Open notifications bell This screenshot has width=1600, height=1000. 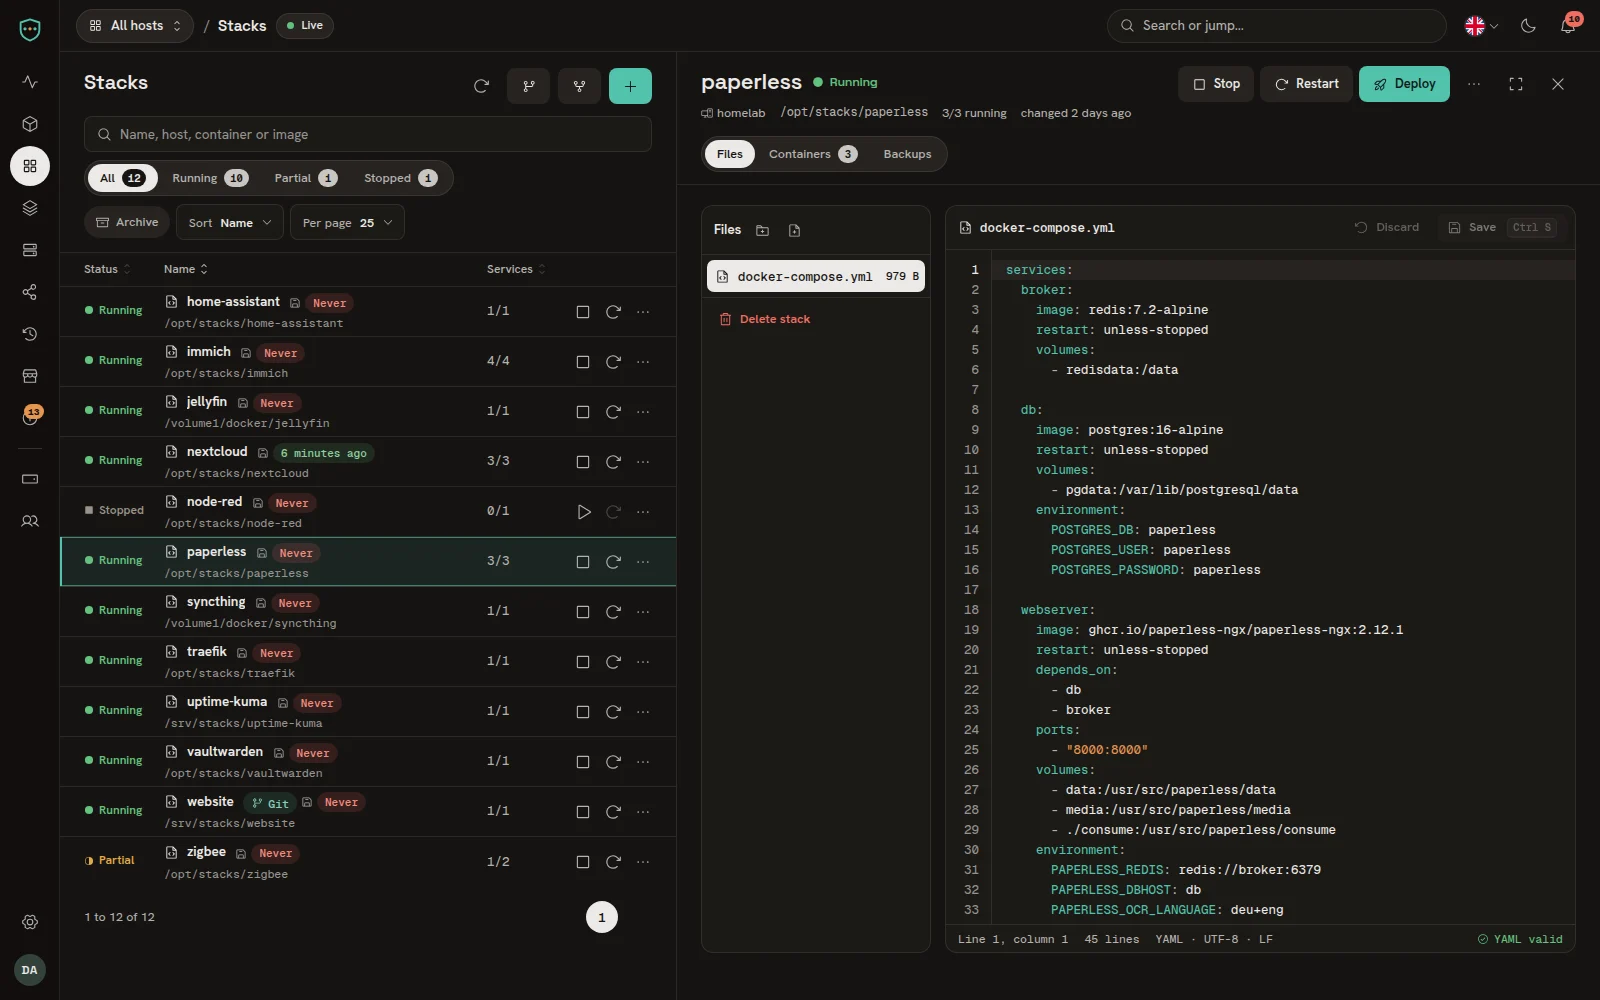pos(1568,26)
